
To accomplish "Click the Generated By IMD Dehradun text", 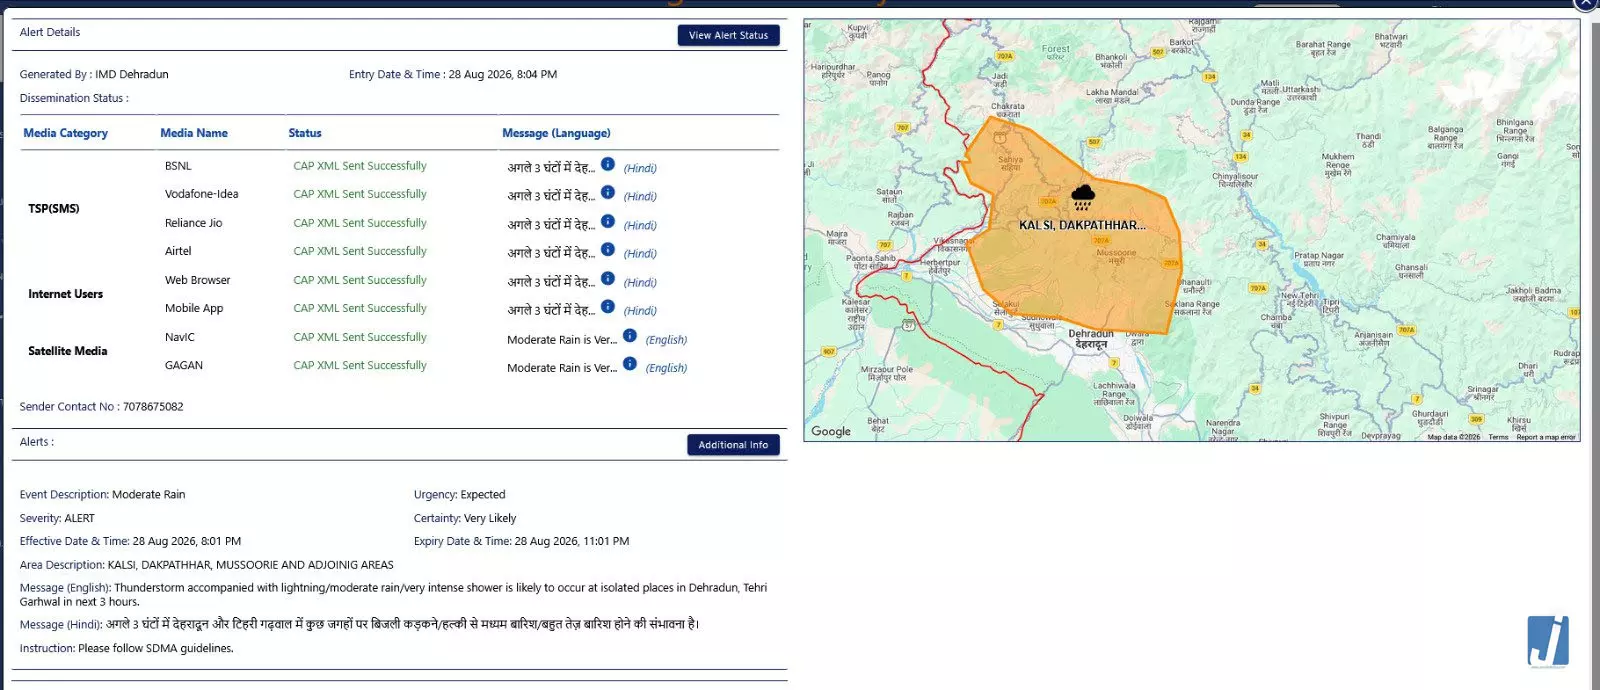I will click(94, 74).
